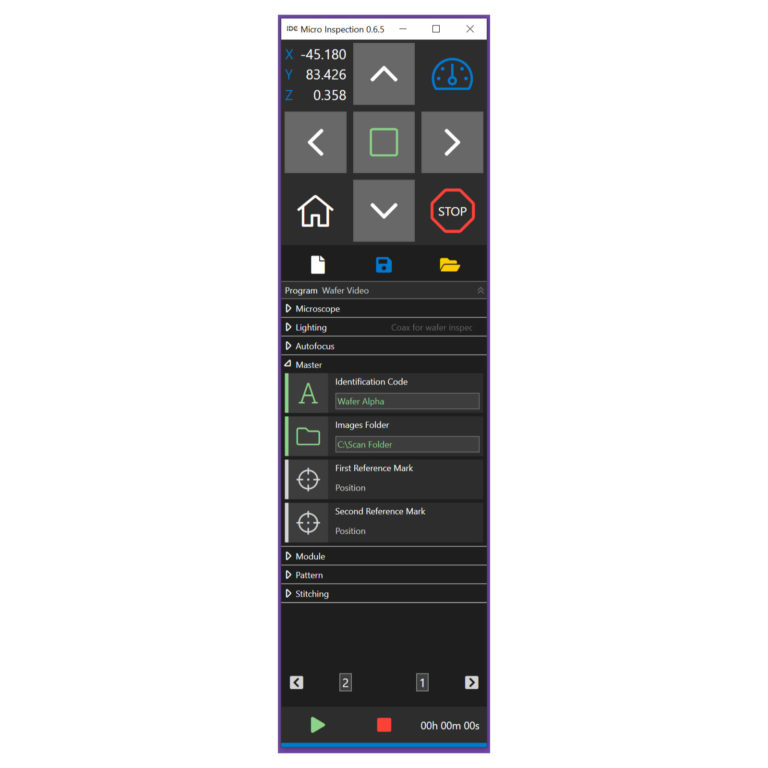Image resolution: width=768 pixels, height=768 pixels.
Task: Save program with blue floppy disk icon
Action: [384, 265]
